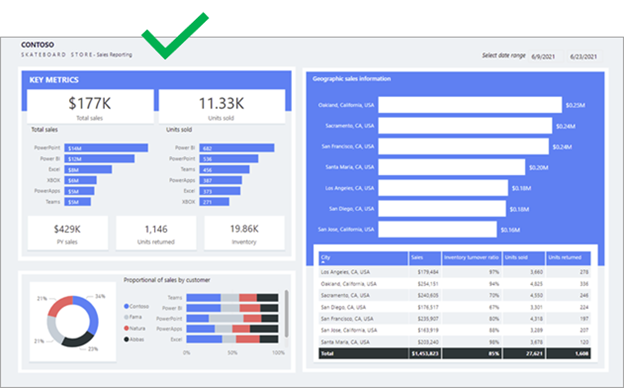
Task: Select the Los Angeles geographic sales bar
Action: pyautogui.click(x=443, y=188)
